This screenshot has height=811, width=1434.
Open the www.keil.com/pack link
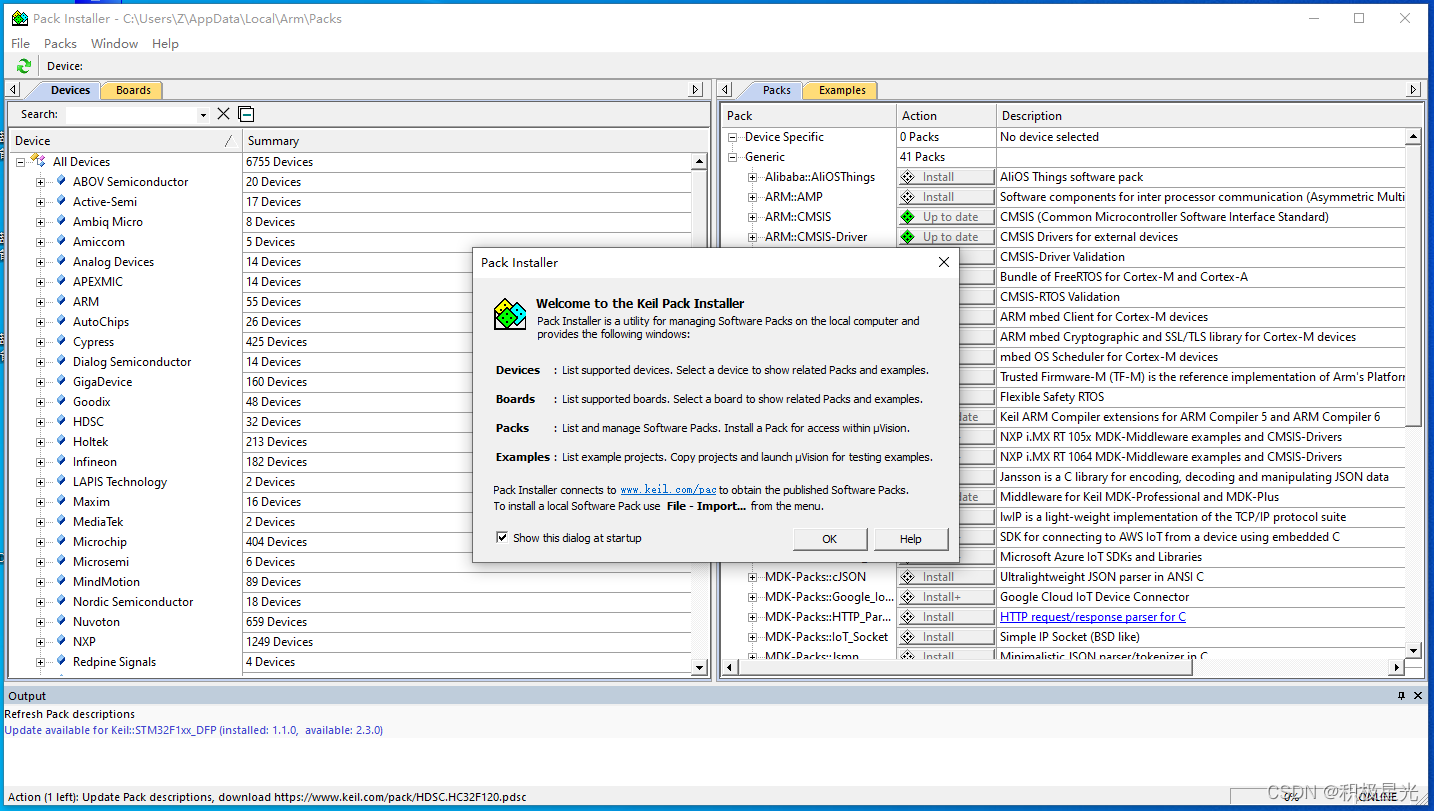tap(668, 490)
